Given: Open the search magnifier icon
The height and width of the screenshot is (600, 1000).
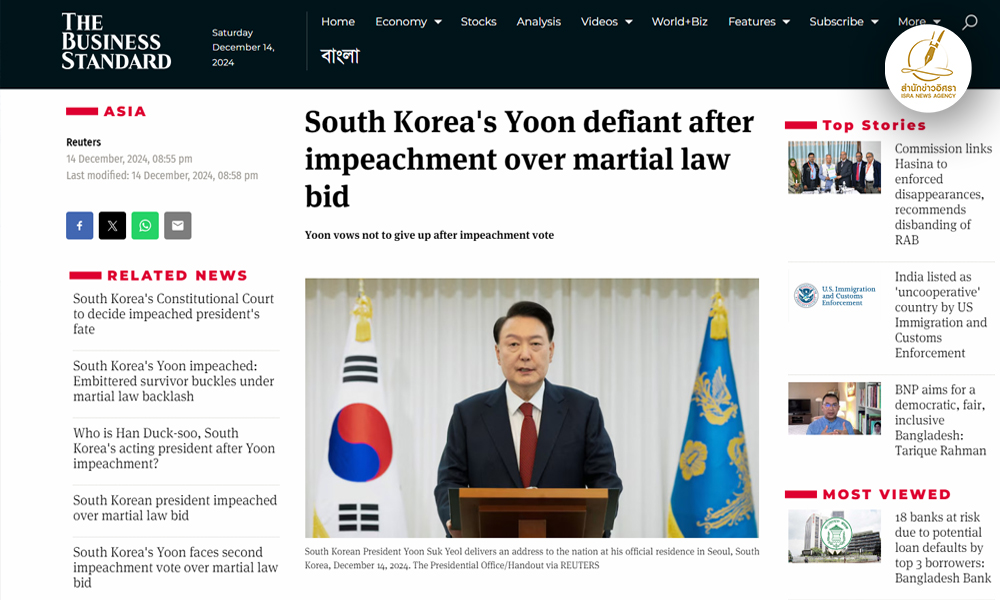Looking at the screenshot, I should click(x=969, y=22).
